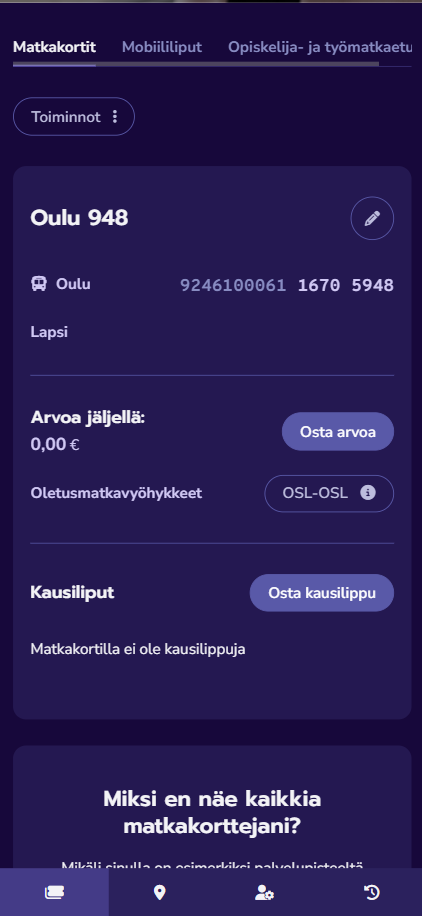Click the 0,00 € remaining balance
The width and height of the screenshot is (422, 916).
click(55, 445)
